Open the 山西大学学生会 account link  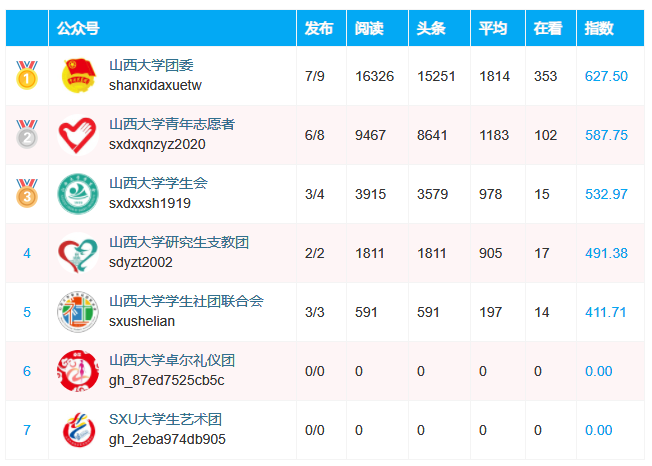[x=158, y=184]
